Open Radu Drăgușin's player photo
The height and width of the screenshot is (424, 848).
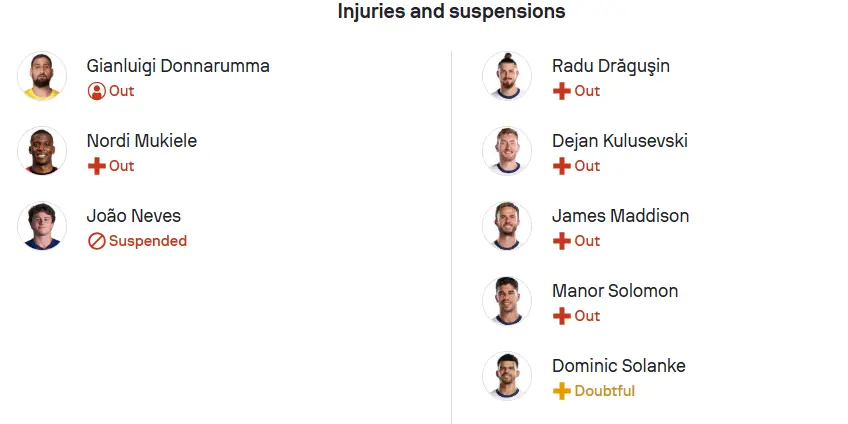tap(507, 76)
